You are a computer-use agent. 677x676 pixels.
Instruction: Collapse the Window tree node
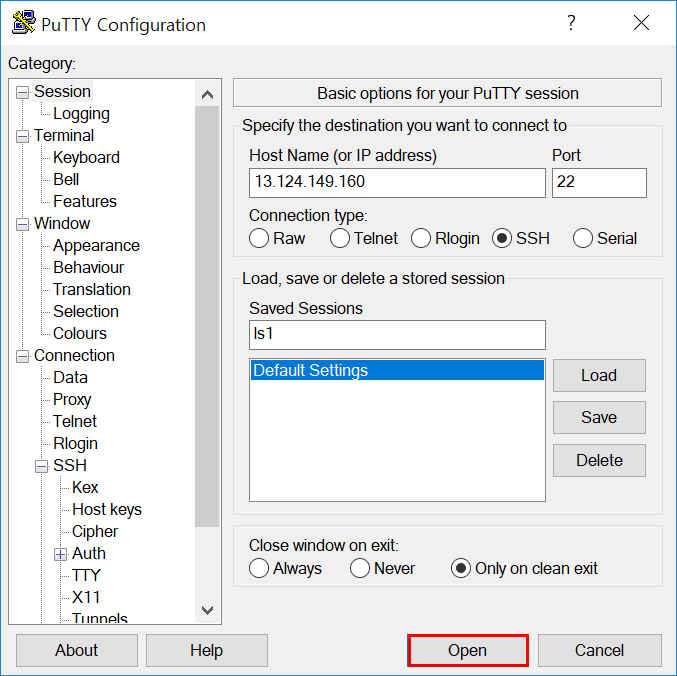(x=22, y=224)
